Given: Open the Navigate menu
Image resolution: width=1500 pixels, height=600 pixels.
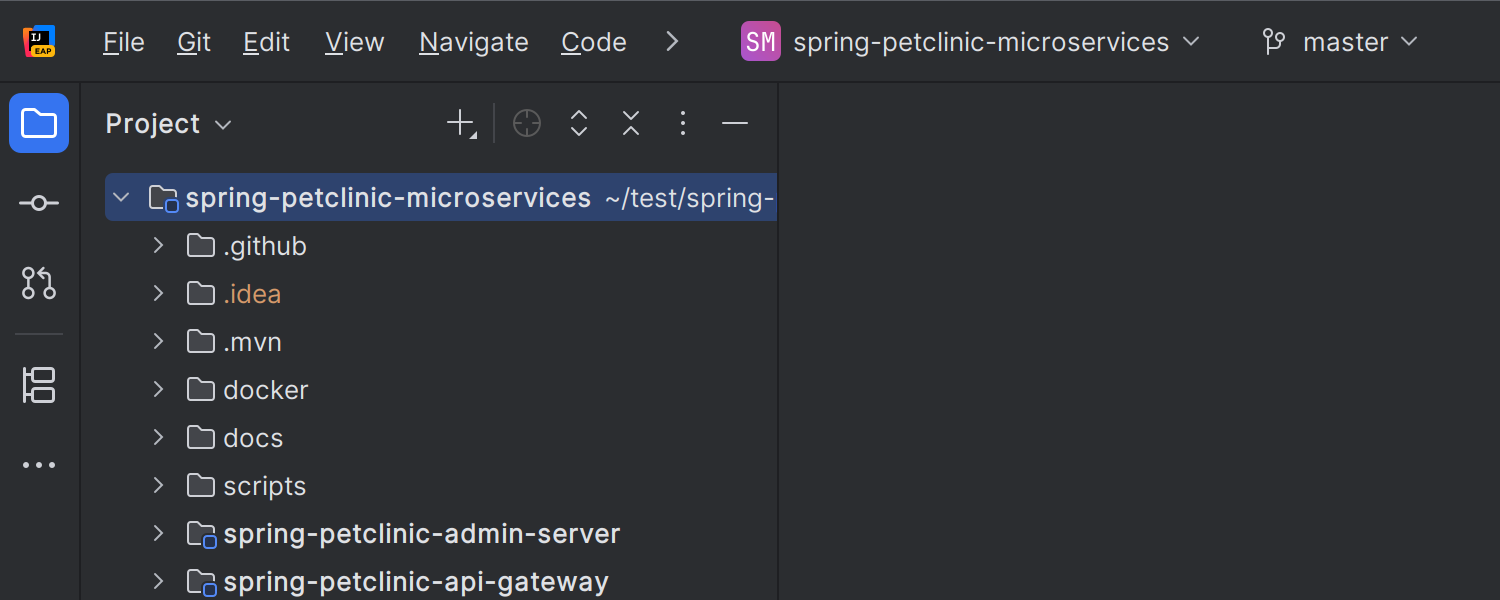Looking at the screenshot, I should click(474, 42).
